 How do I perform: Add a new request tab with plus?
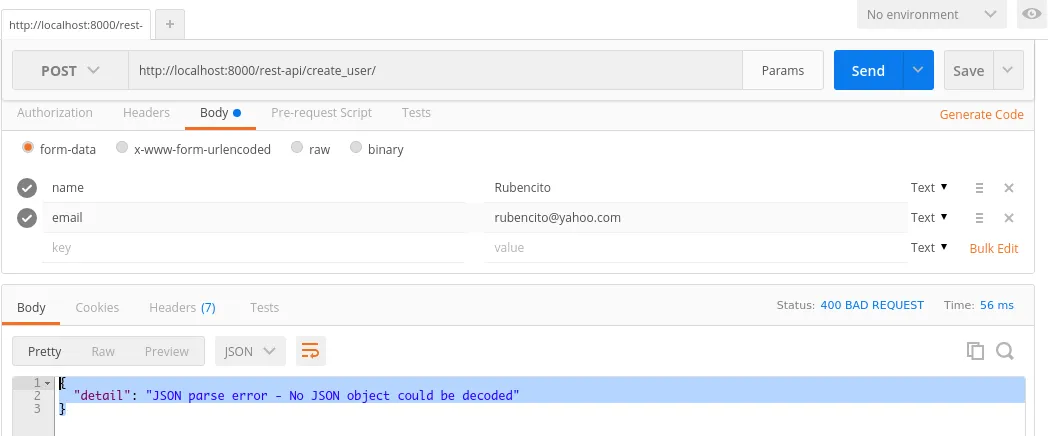pos(170,24)
